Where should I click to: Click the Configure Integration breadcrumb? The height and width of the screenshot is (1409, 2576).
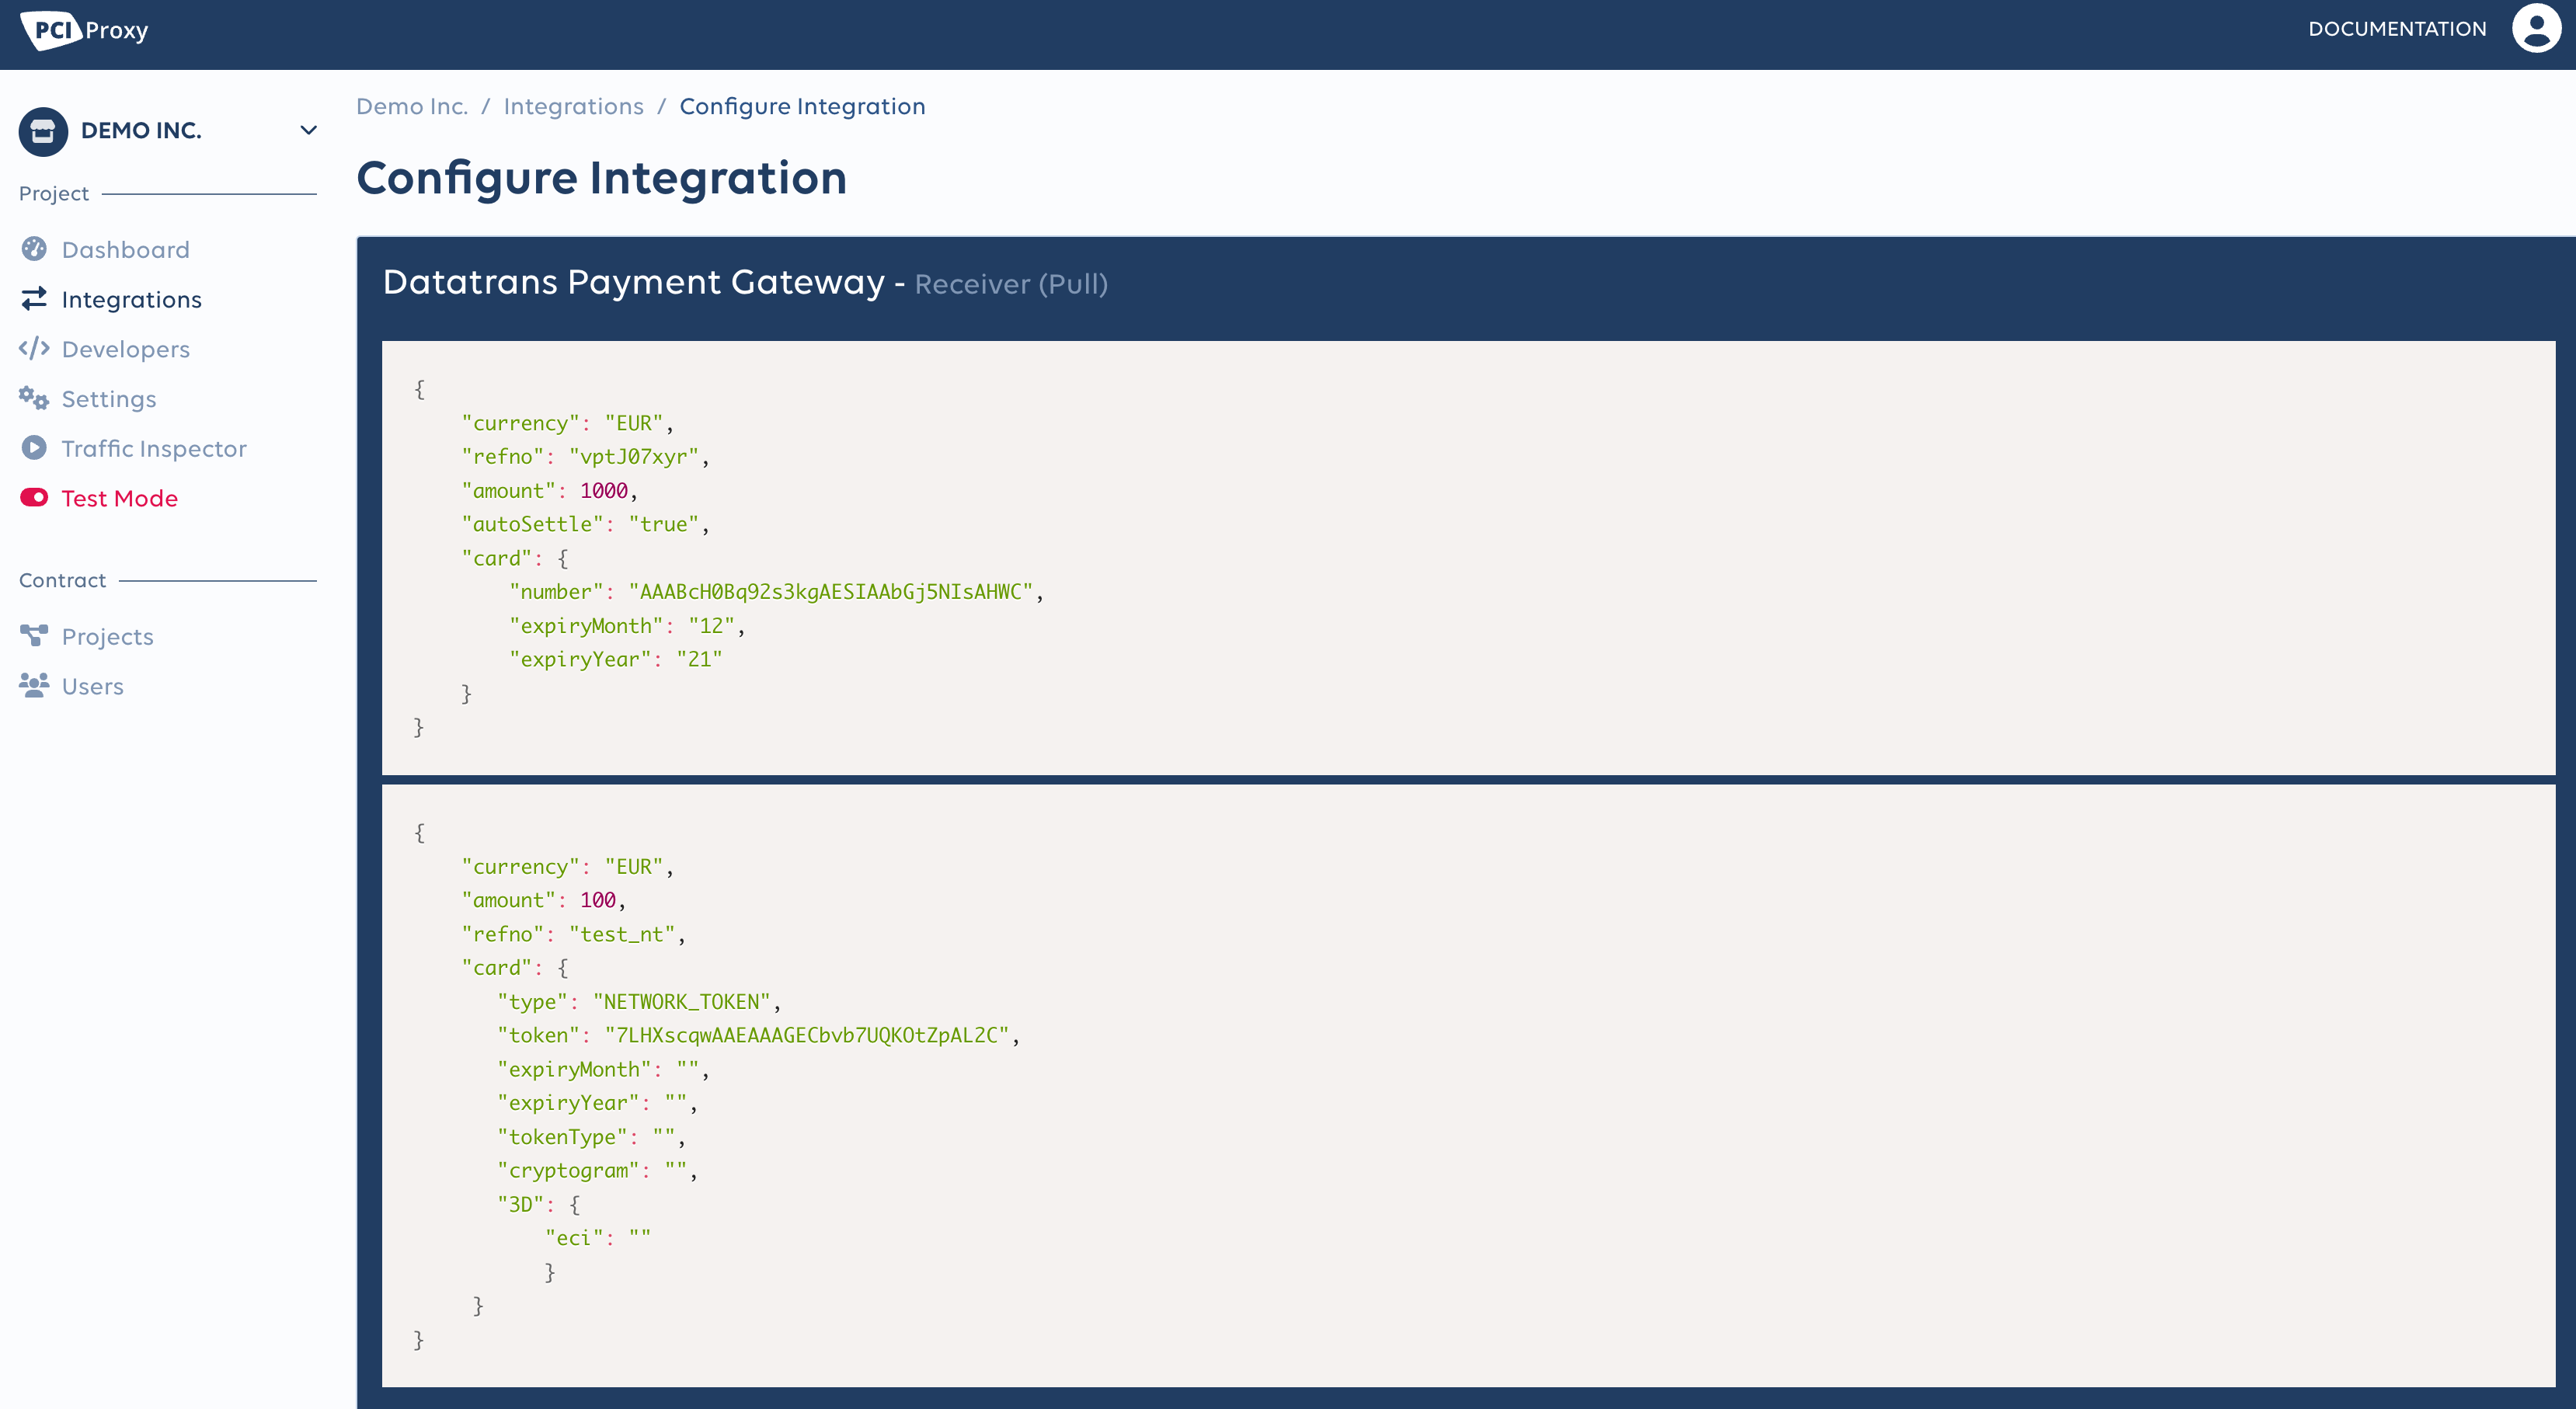(802, 106)
